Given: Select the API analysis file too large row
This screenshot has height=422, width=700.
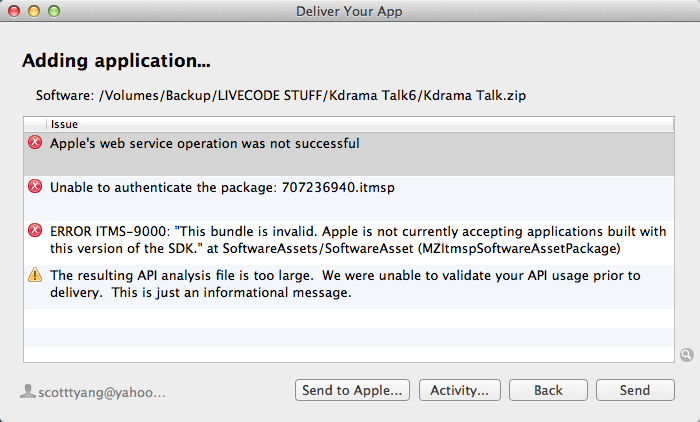Looking at the screenshot, I should click(350, 285).
